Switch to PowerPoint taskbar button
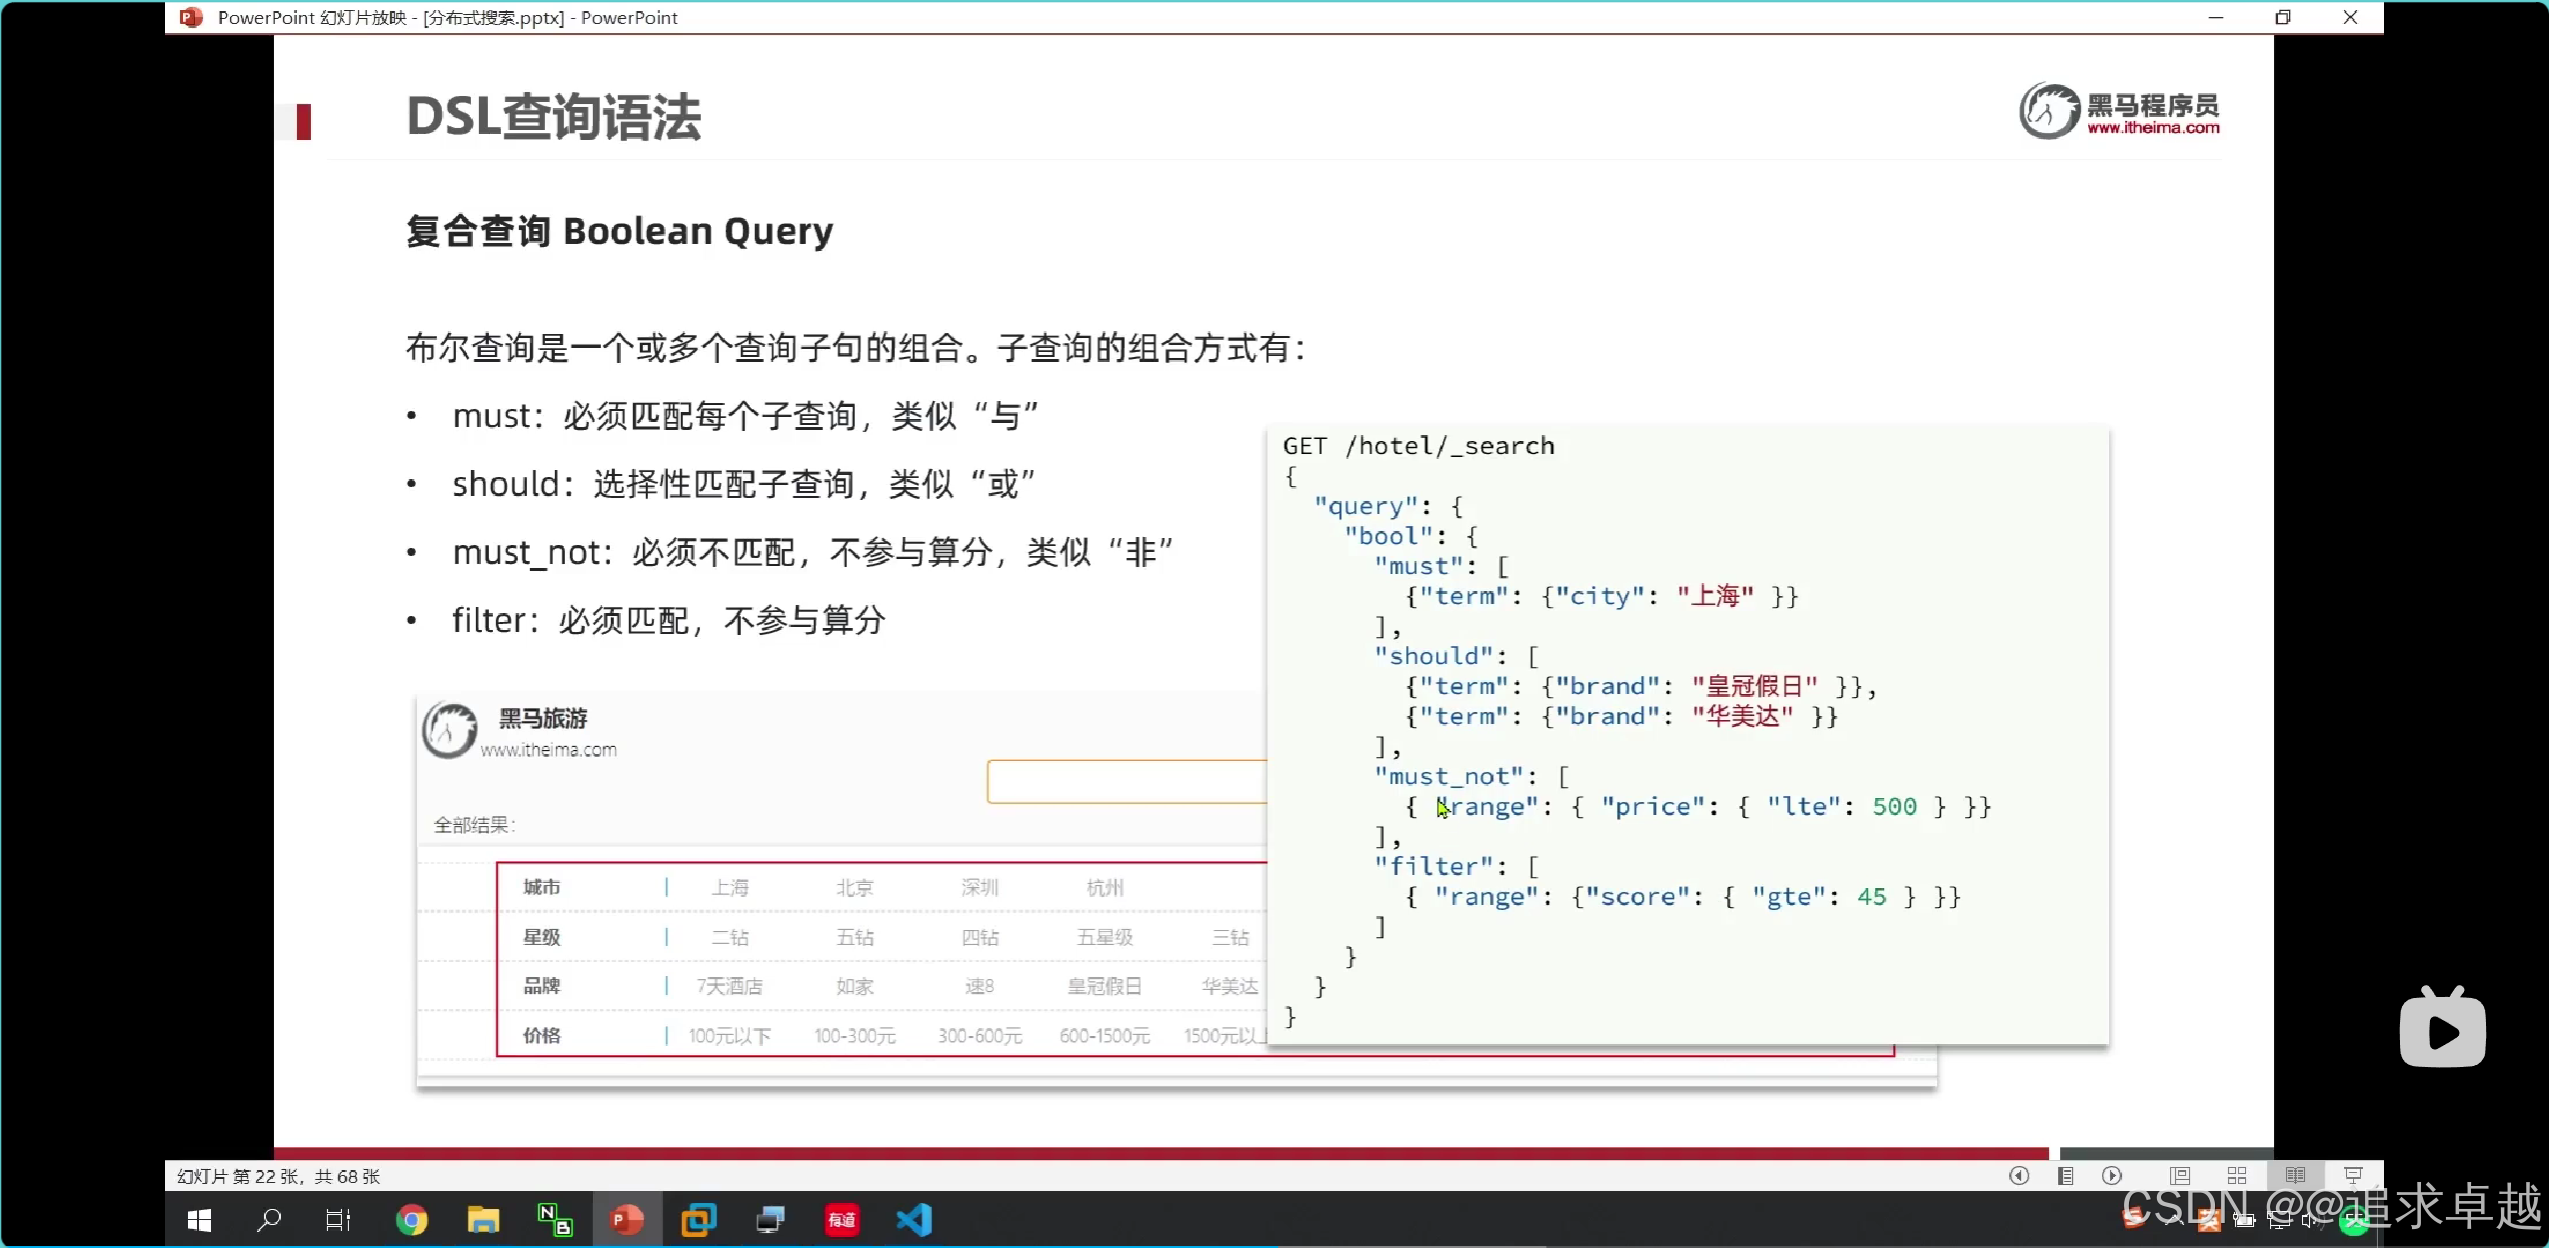Screen dimensions: 2549x1248 626,1220
